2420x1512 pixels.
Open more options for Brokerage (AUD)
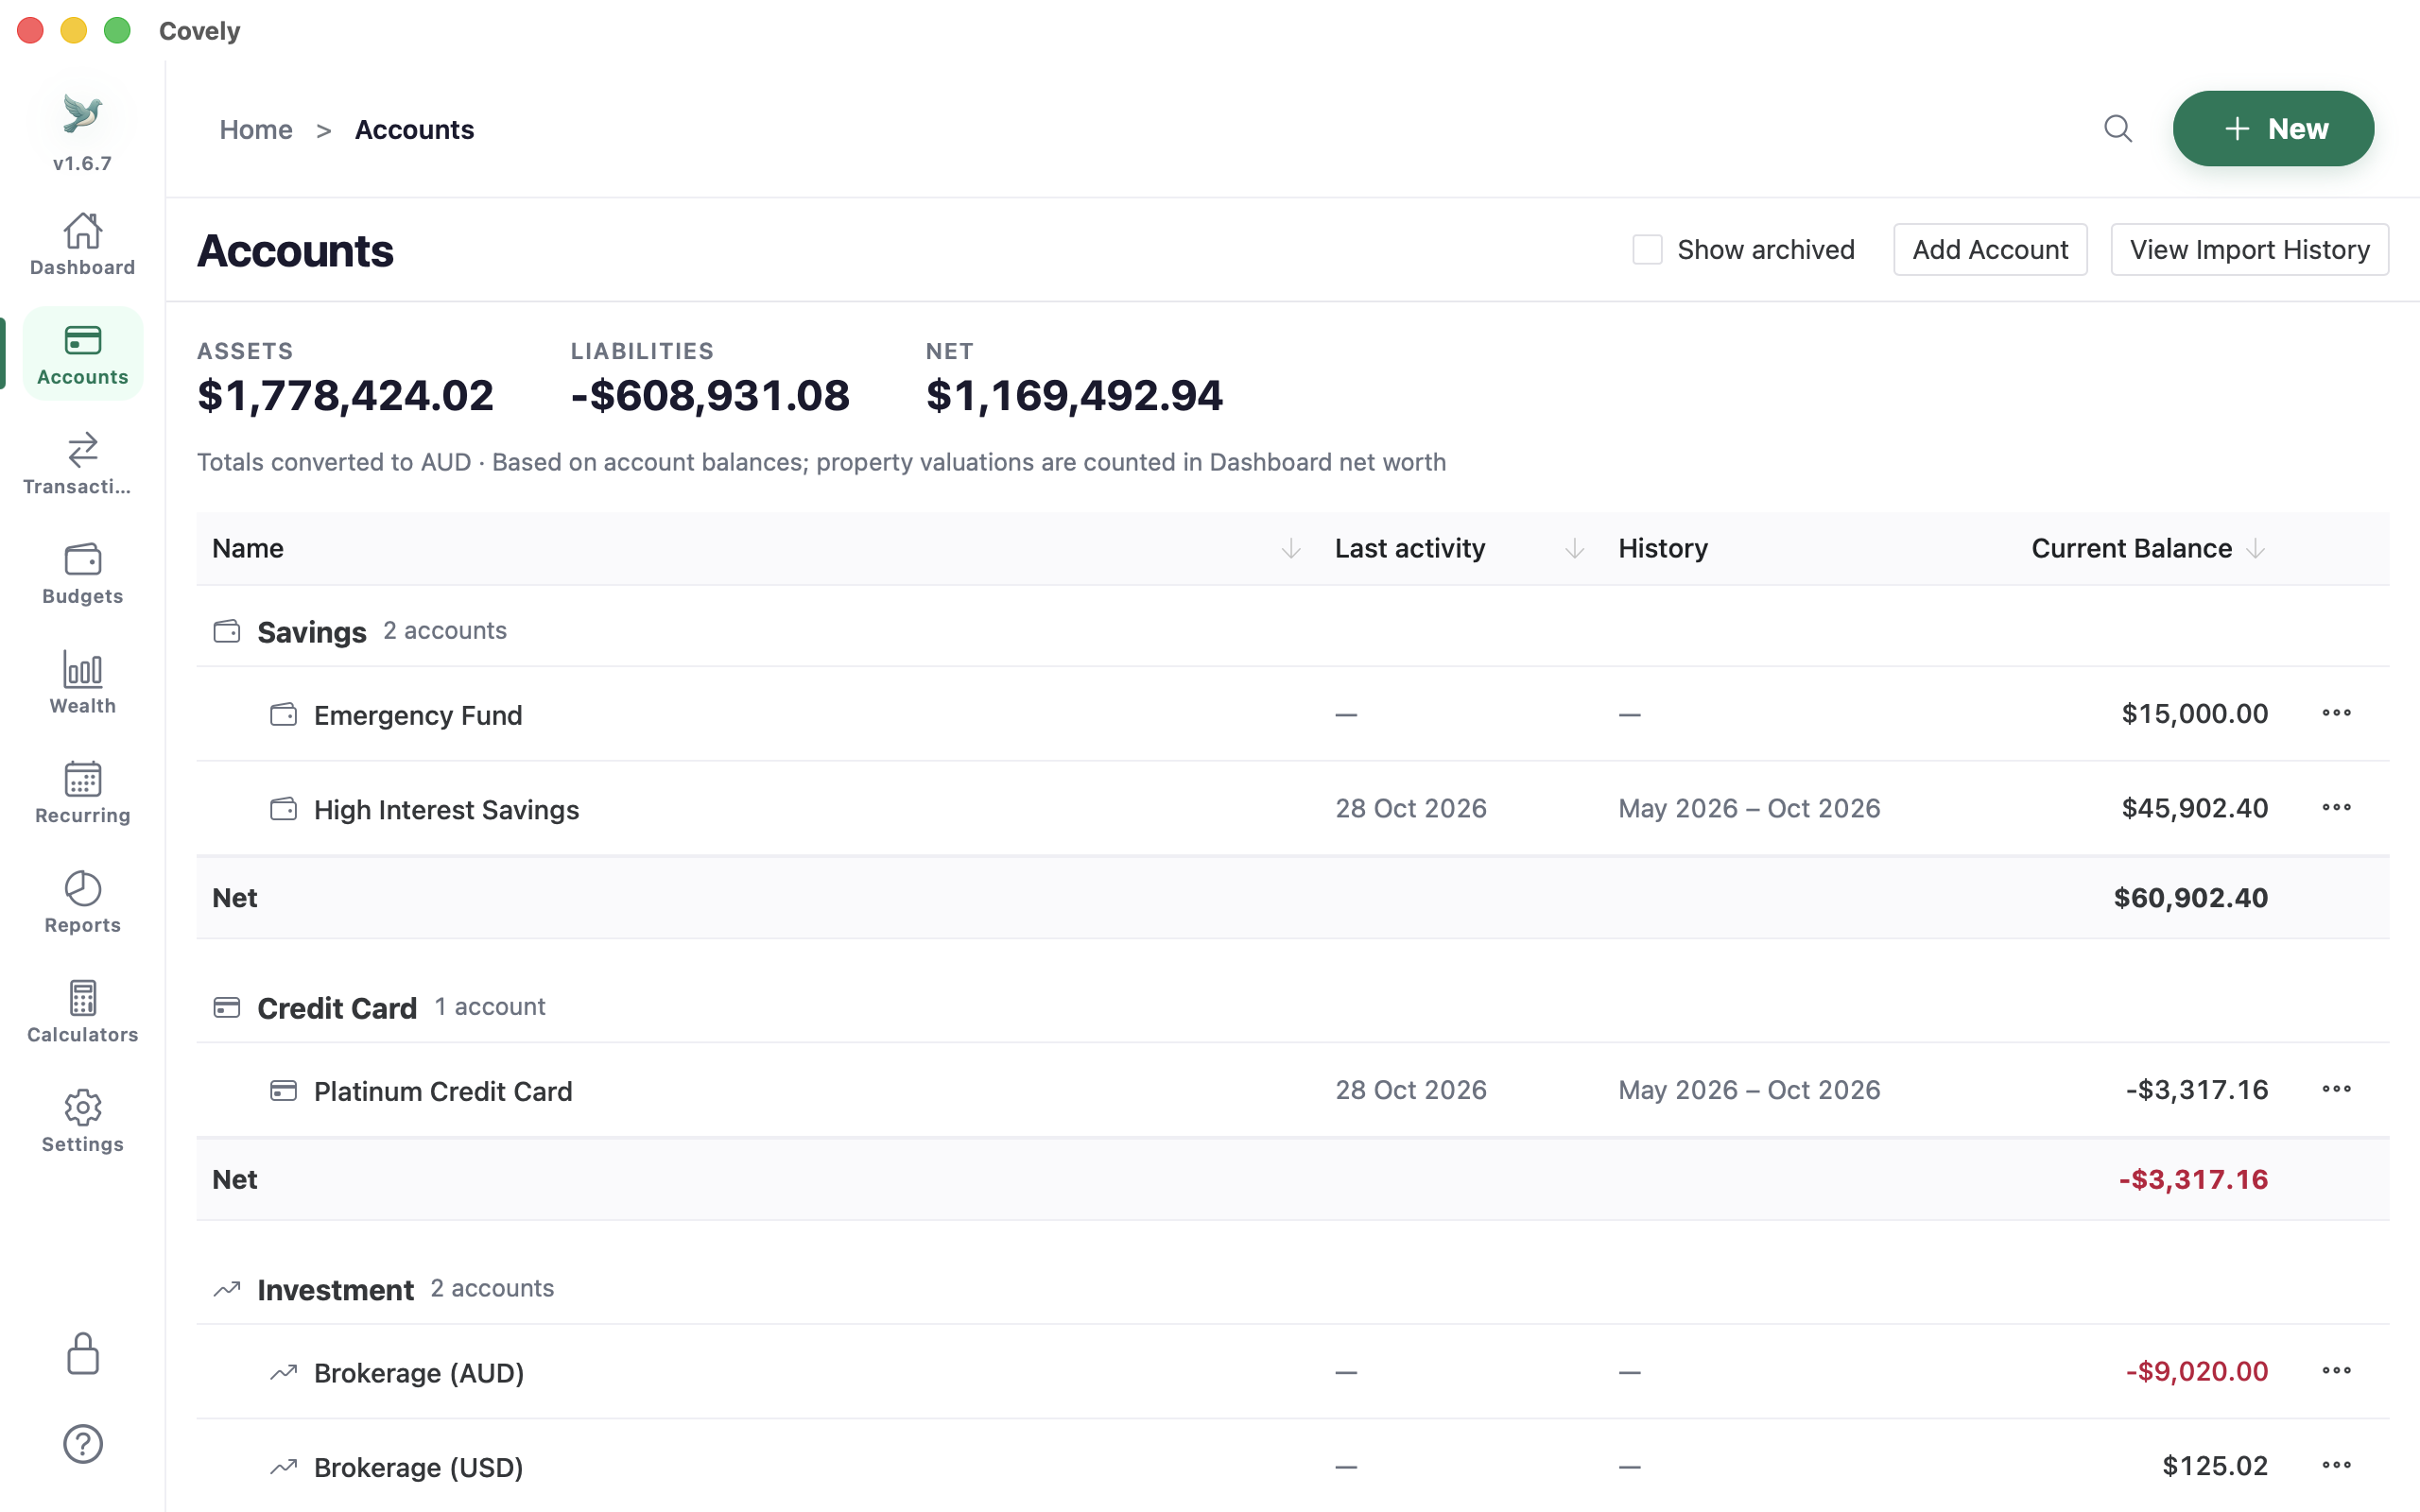[x=2336, y=1372]
